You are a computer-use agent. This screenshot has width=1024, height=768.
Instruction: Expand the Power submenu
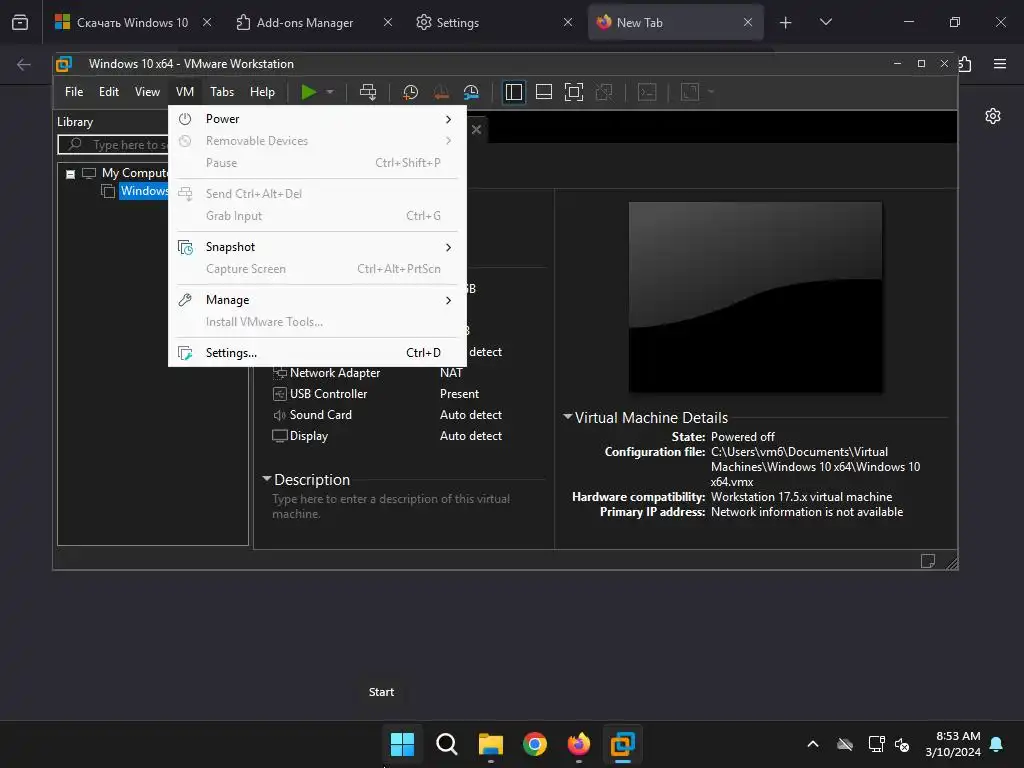pyautogui.click(x=317, y=119)
